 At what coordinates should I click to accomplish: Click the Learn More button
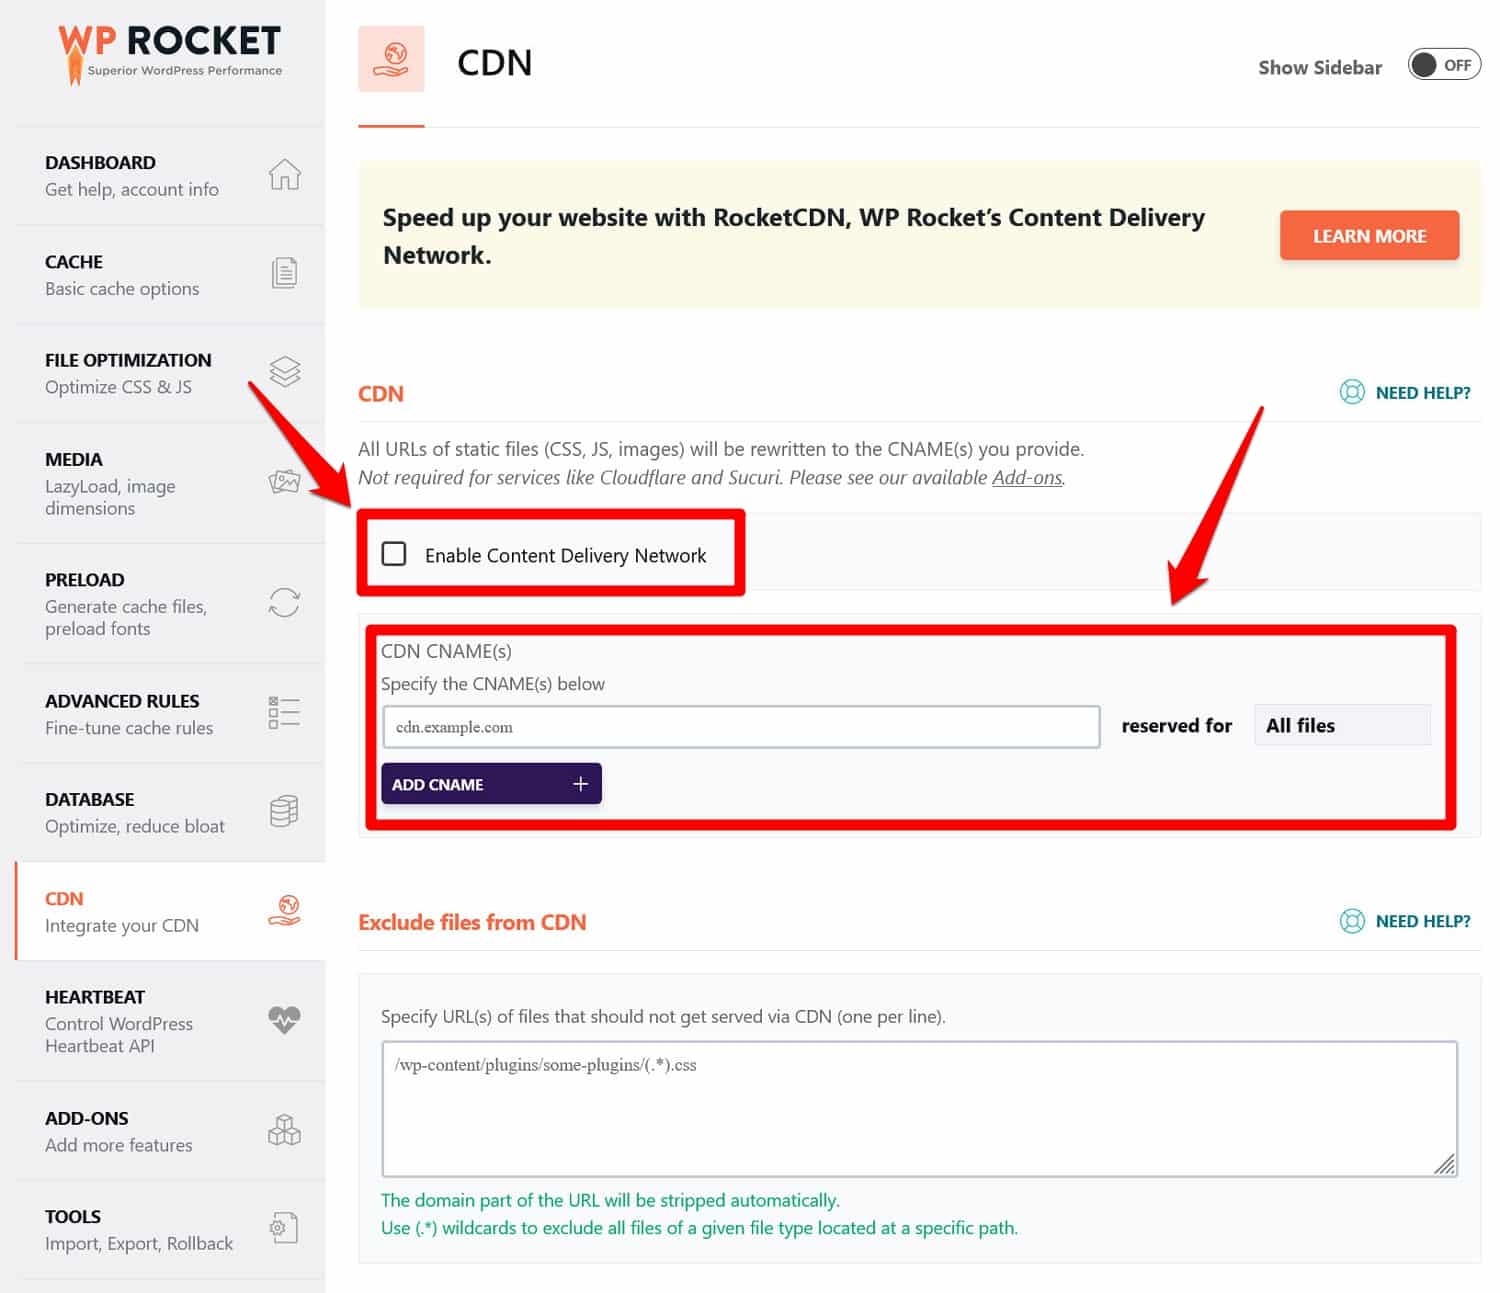pyautogui.click(x=1368, y=236)
